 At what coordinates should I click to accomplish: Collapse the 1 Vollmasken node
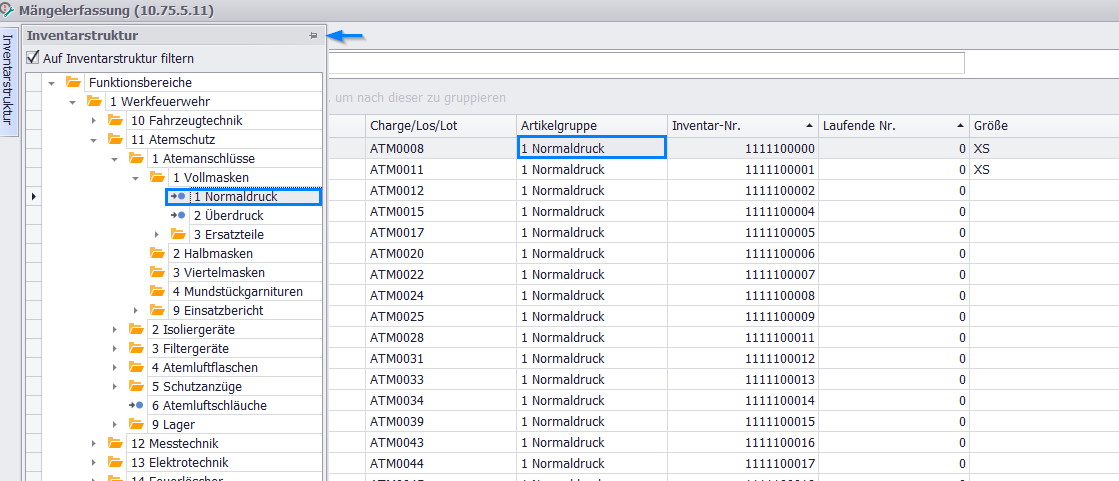[135, 178]
